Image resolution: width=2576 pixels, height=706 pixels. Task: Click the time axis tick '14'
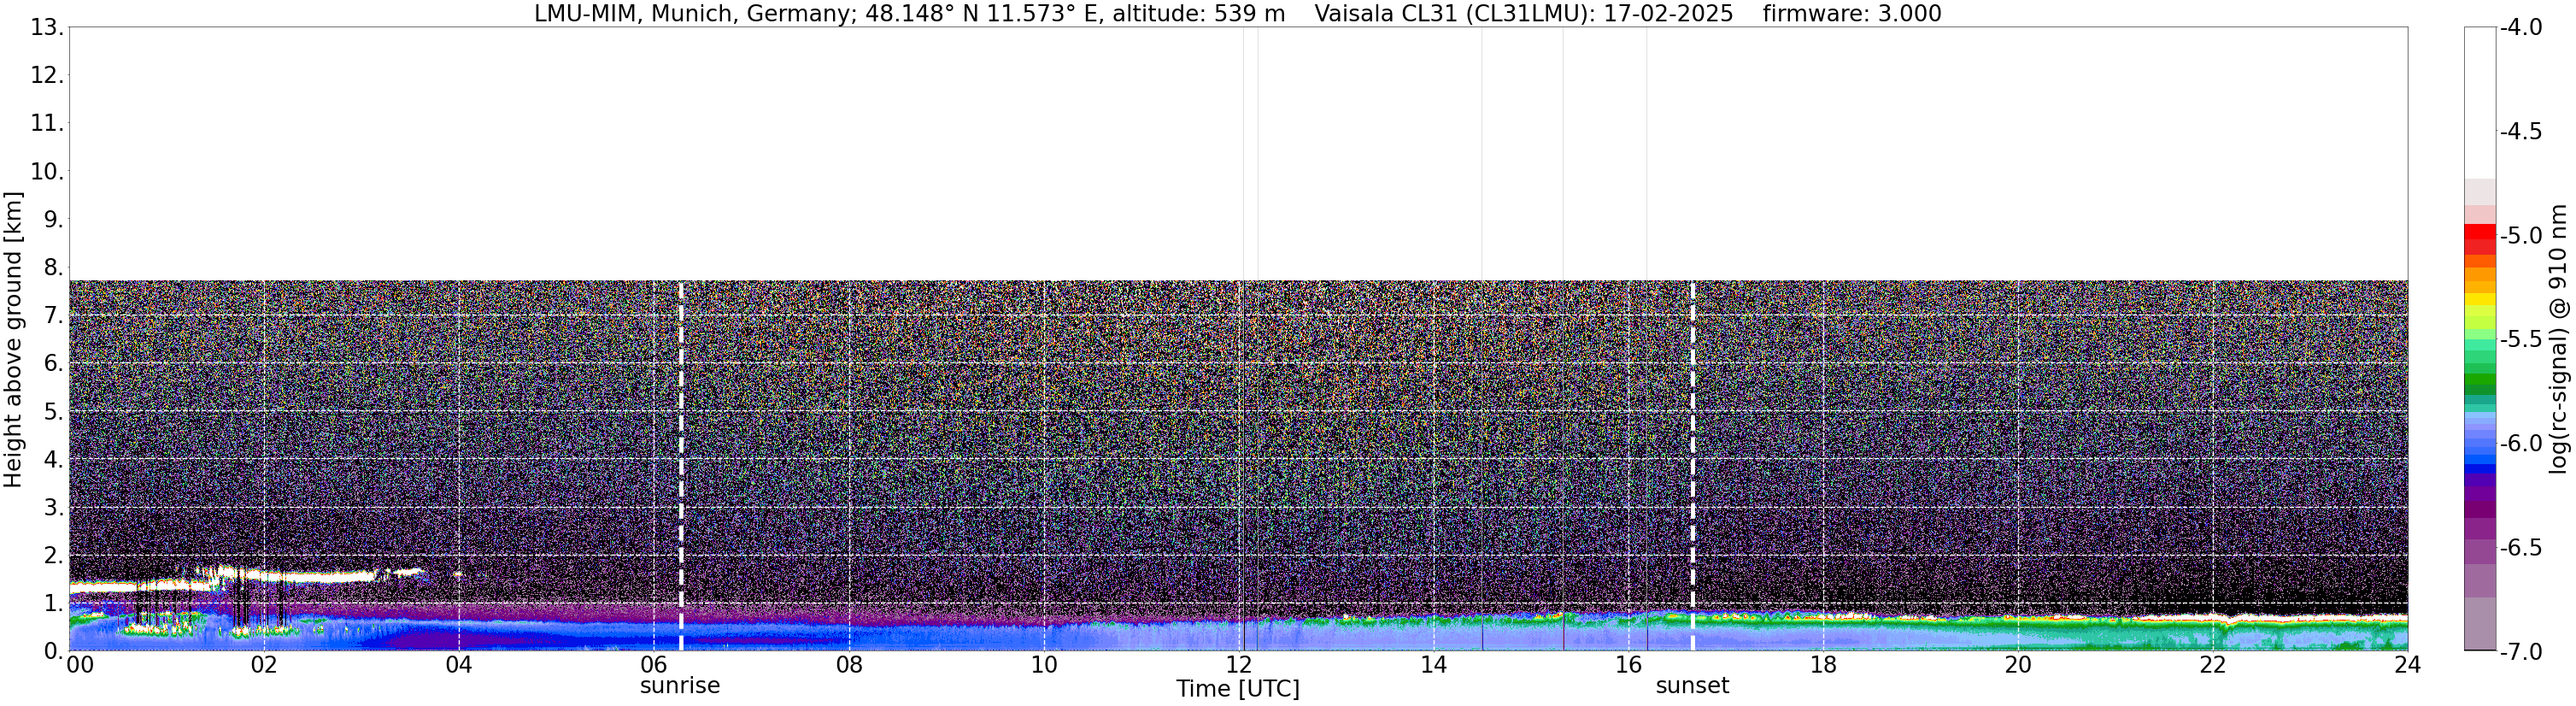1433,666
